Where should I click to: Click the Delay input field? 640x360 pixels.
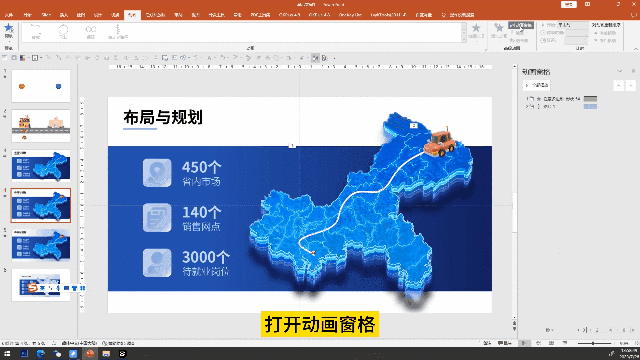(x=576, y=40)
